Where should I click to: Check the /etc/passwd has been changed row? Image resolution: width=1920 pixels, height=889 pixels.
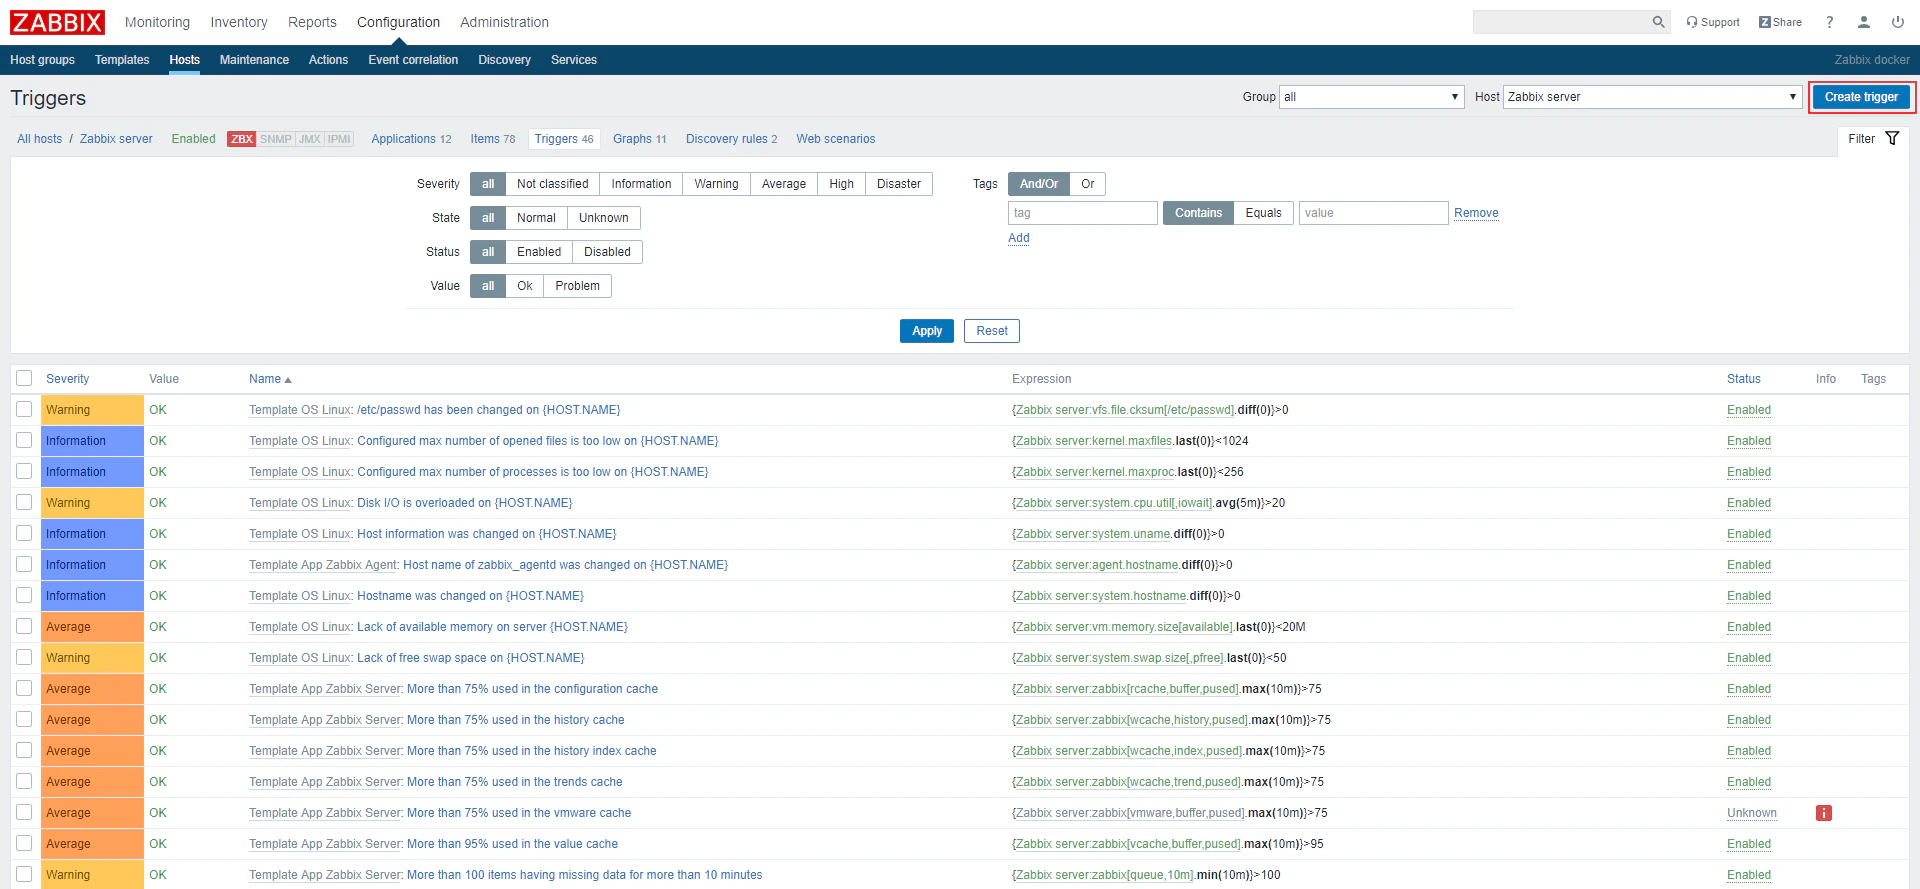[x=24, y=409]
